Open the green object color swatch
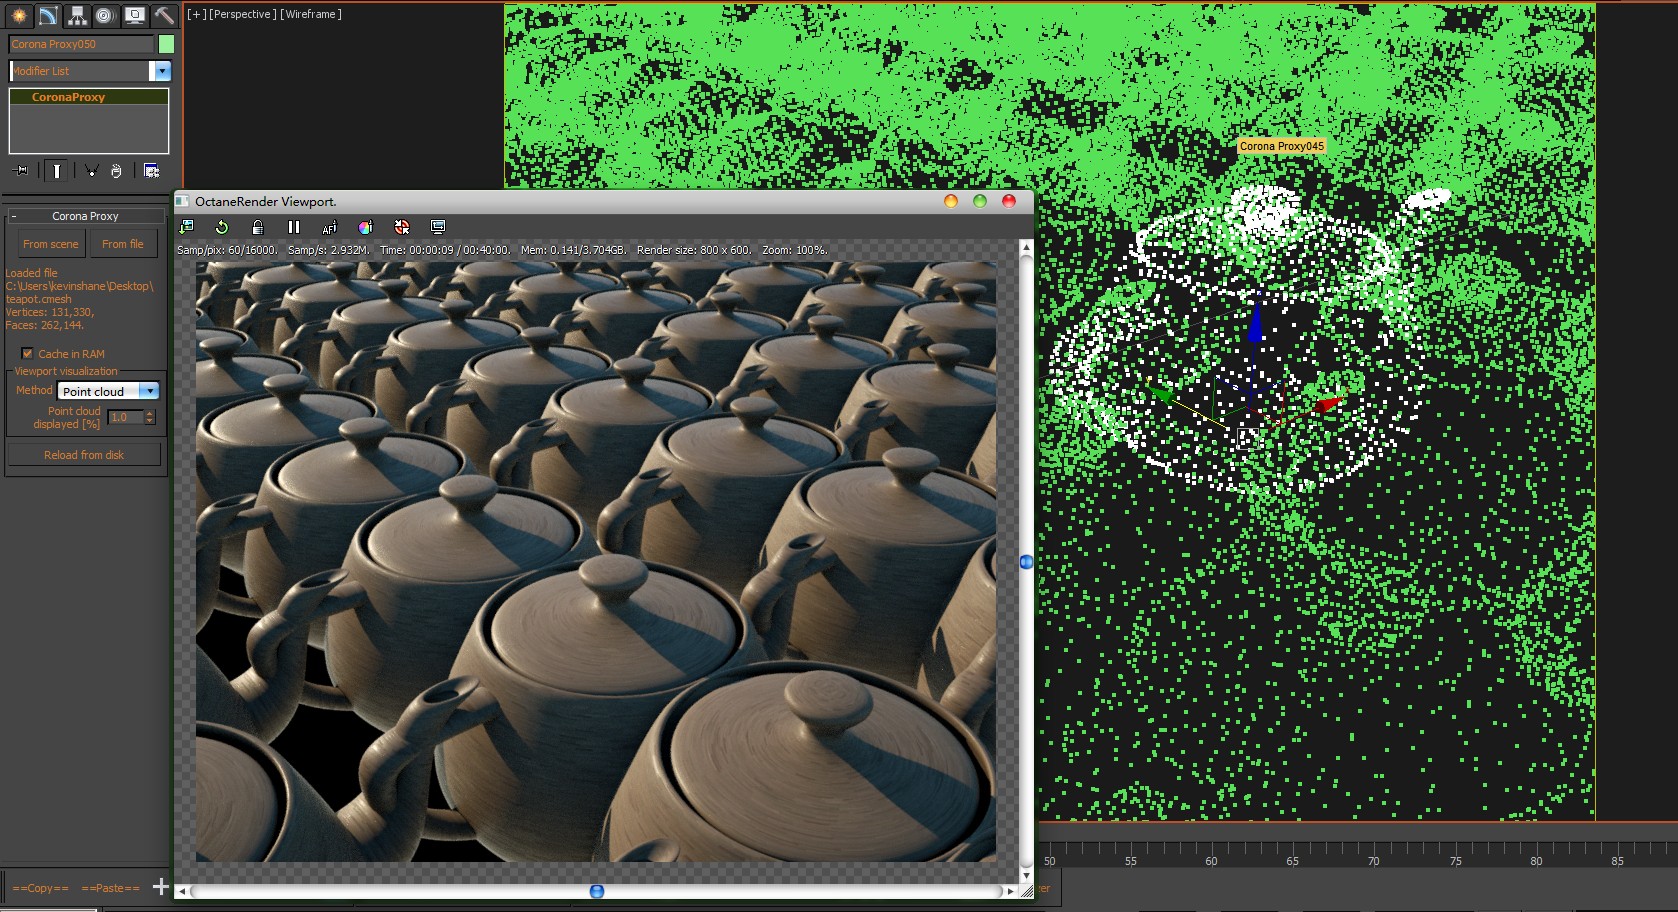This screenshot has width=1678, height=912. coord(166,44)
